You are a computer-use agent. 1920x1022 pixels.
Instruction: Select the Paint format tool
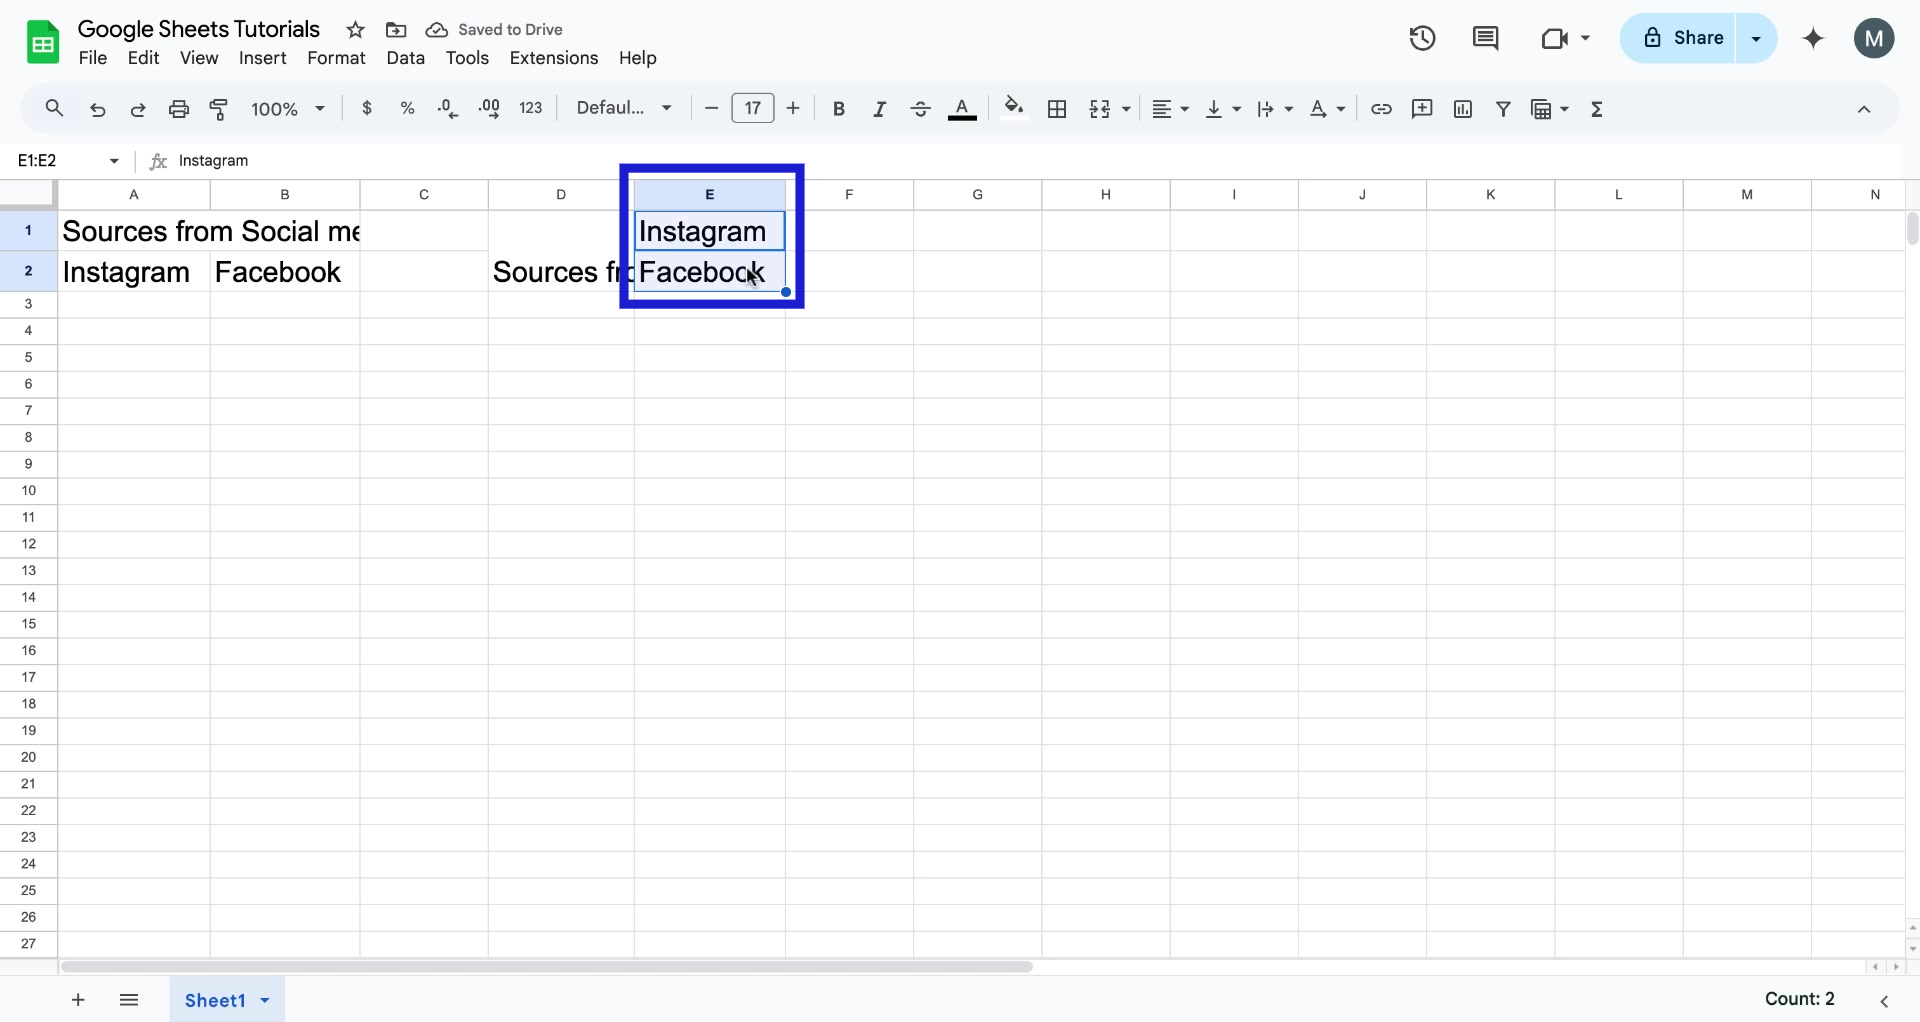219,109
